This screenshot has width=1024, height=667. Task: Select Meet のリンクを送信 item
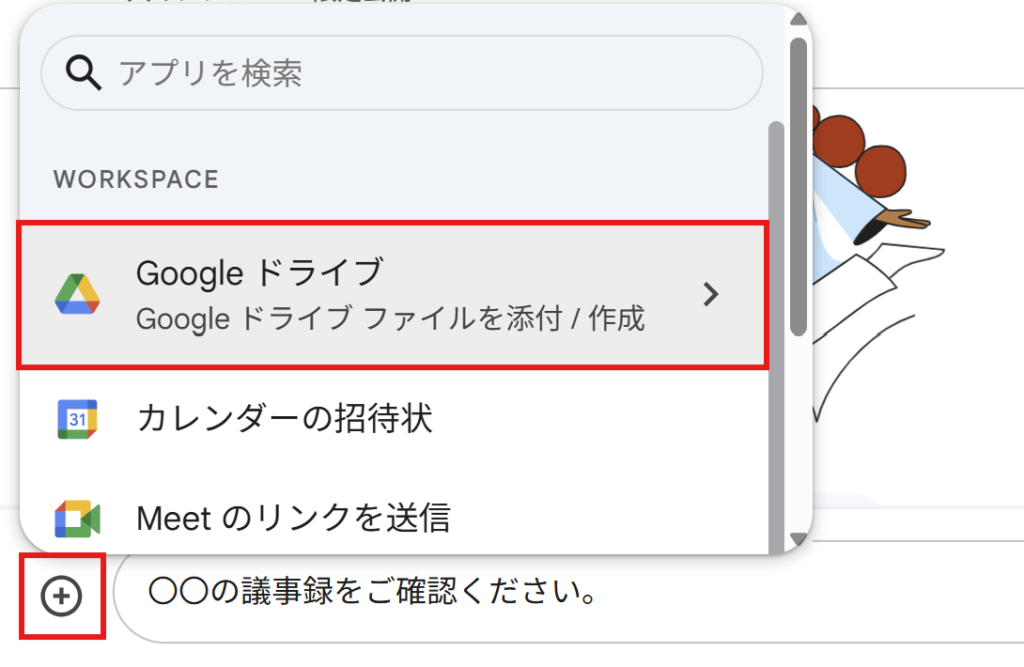[392, 519]
